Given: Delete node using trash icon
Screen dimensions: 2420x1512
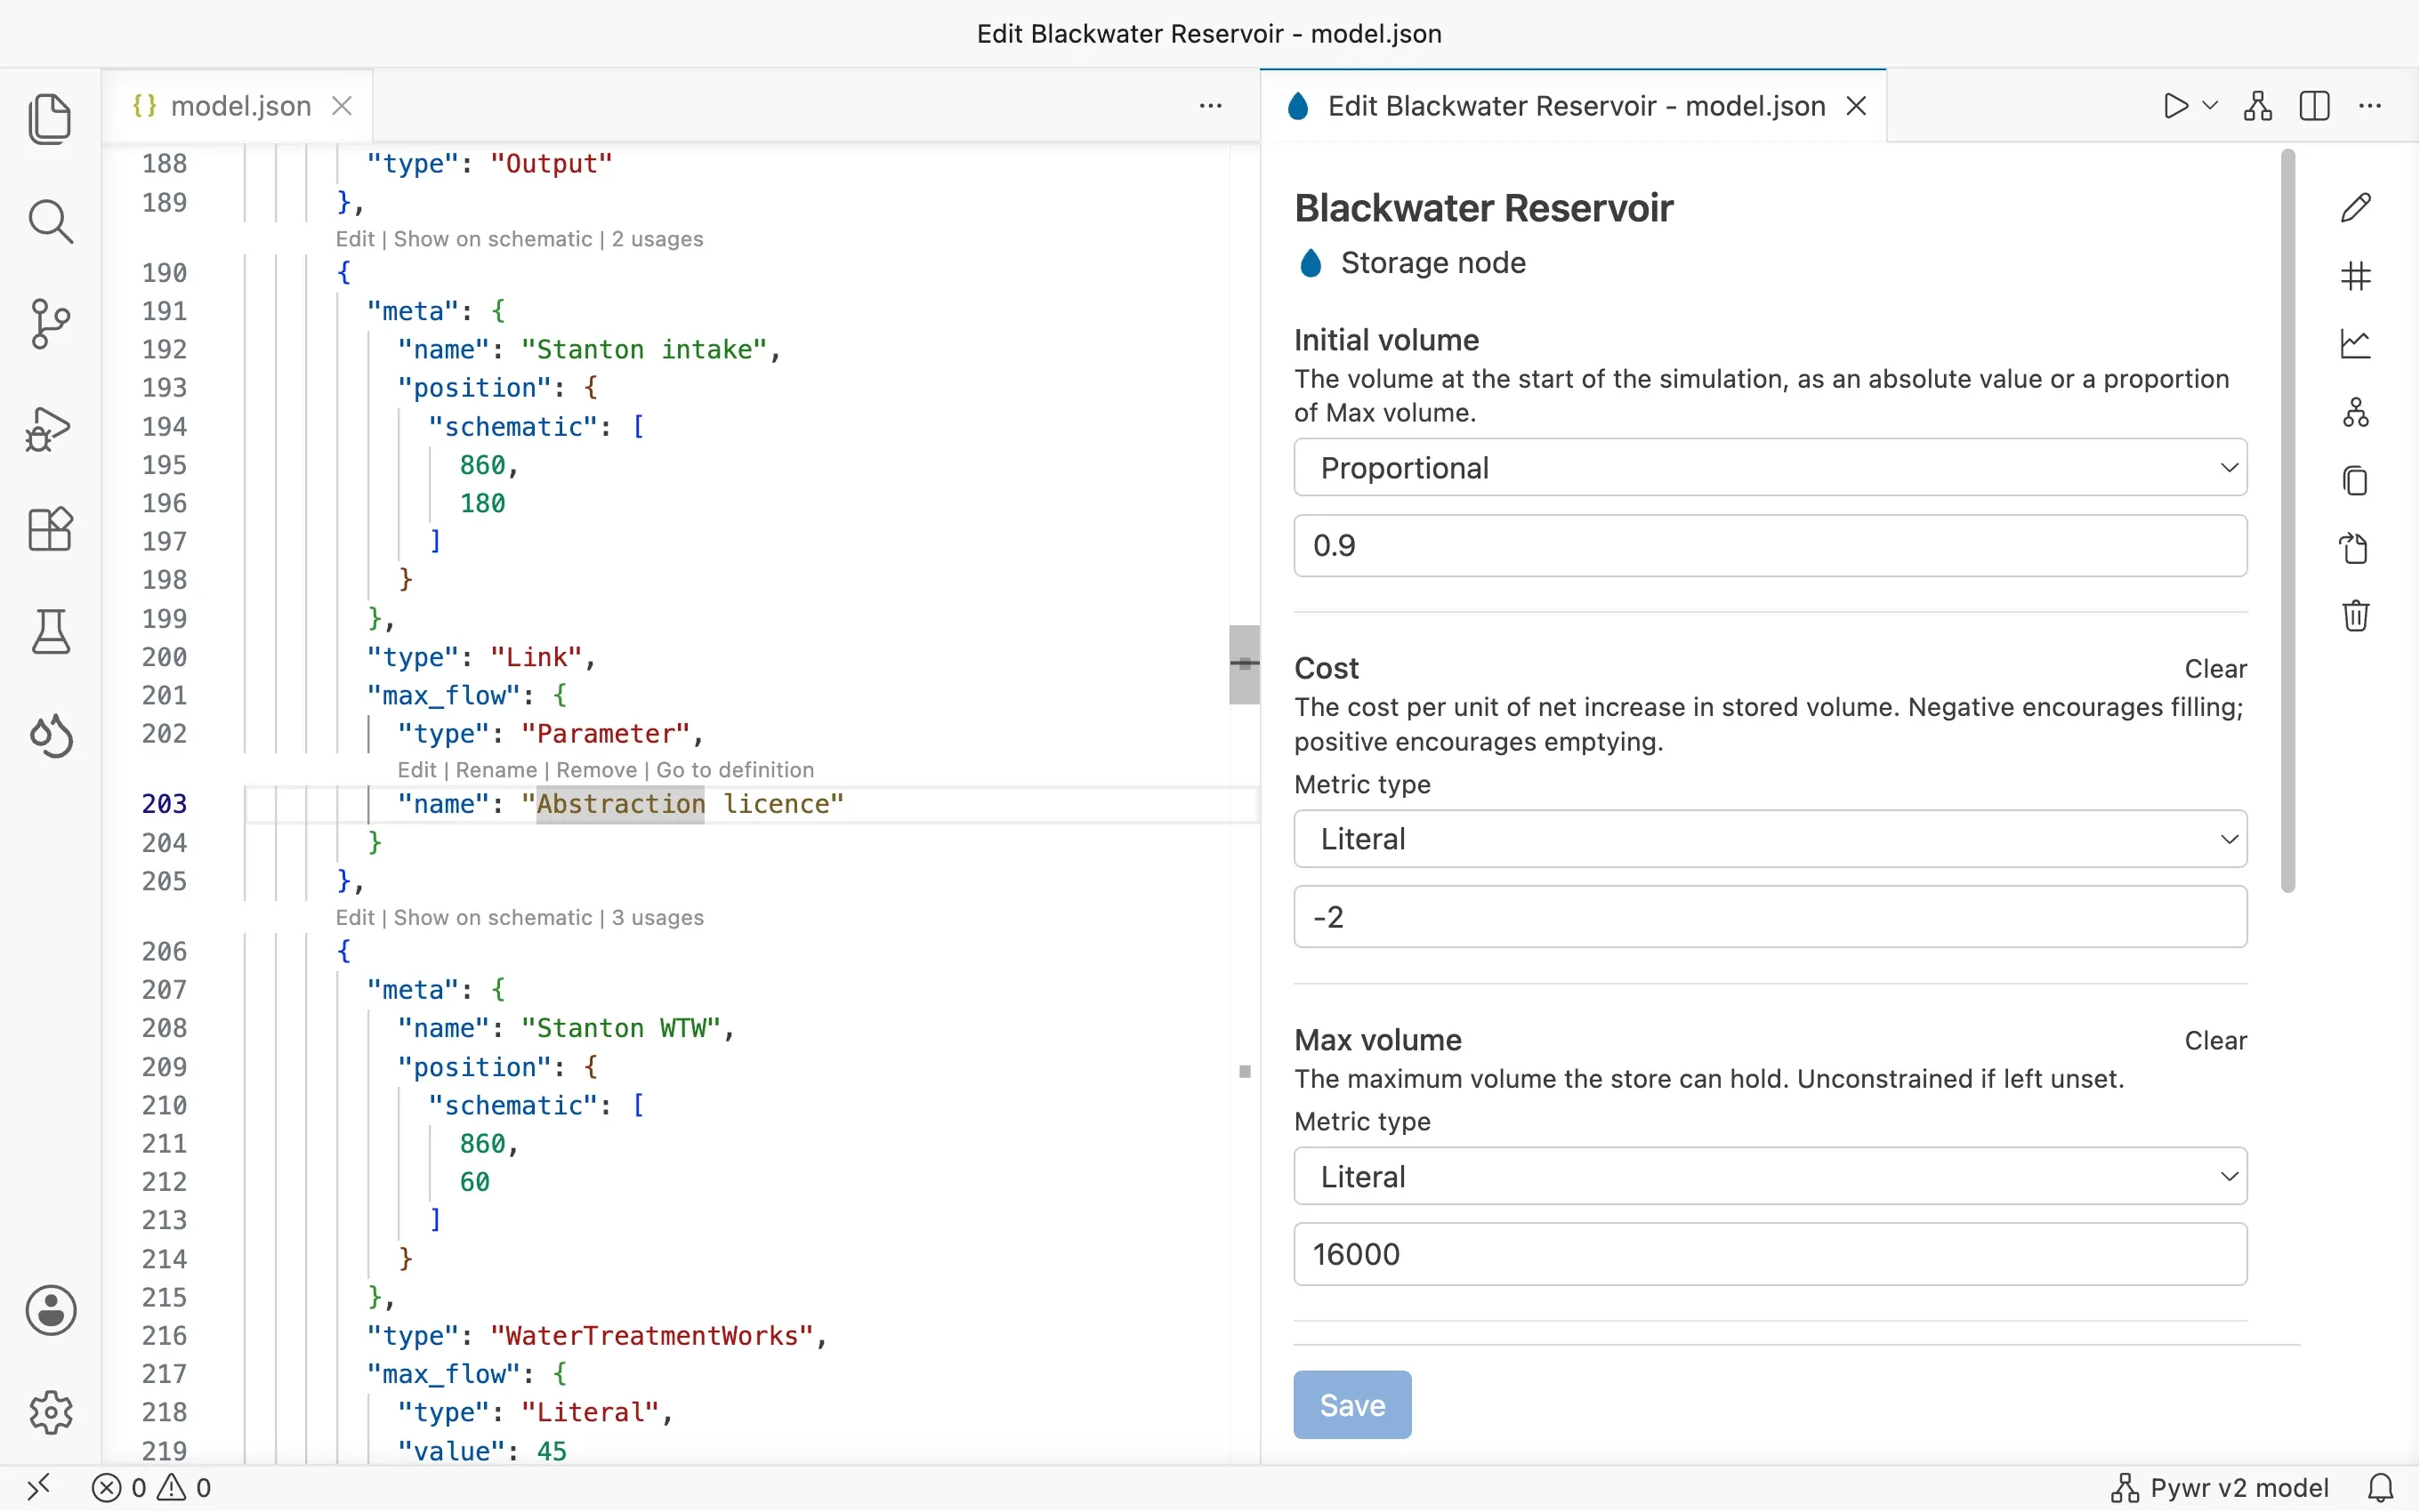Looking at the screenshot, I should (x=2356, y=615).
